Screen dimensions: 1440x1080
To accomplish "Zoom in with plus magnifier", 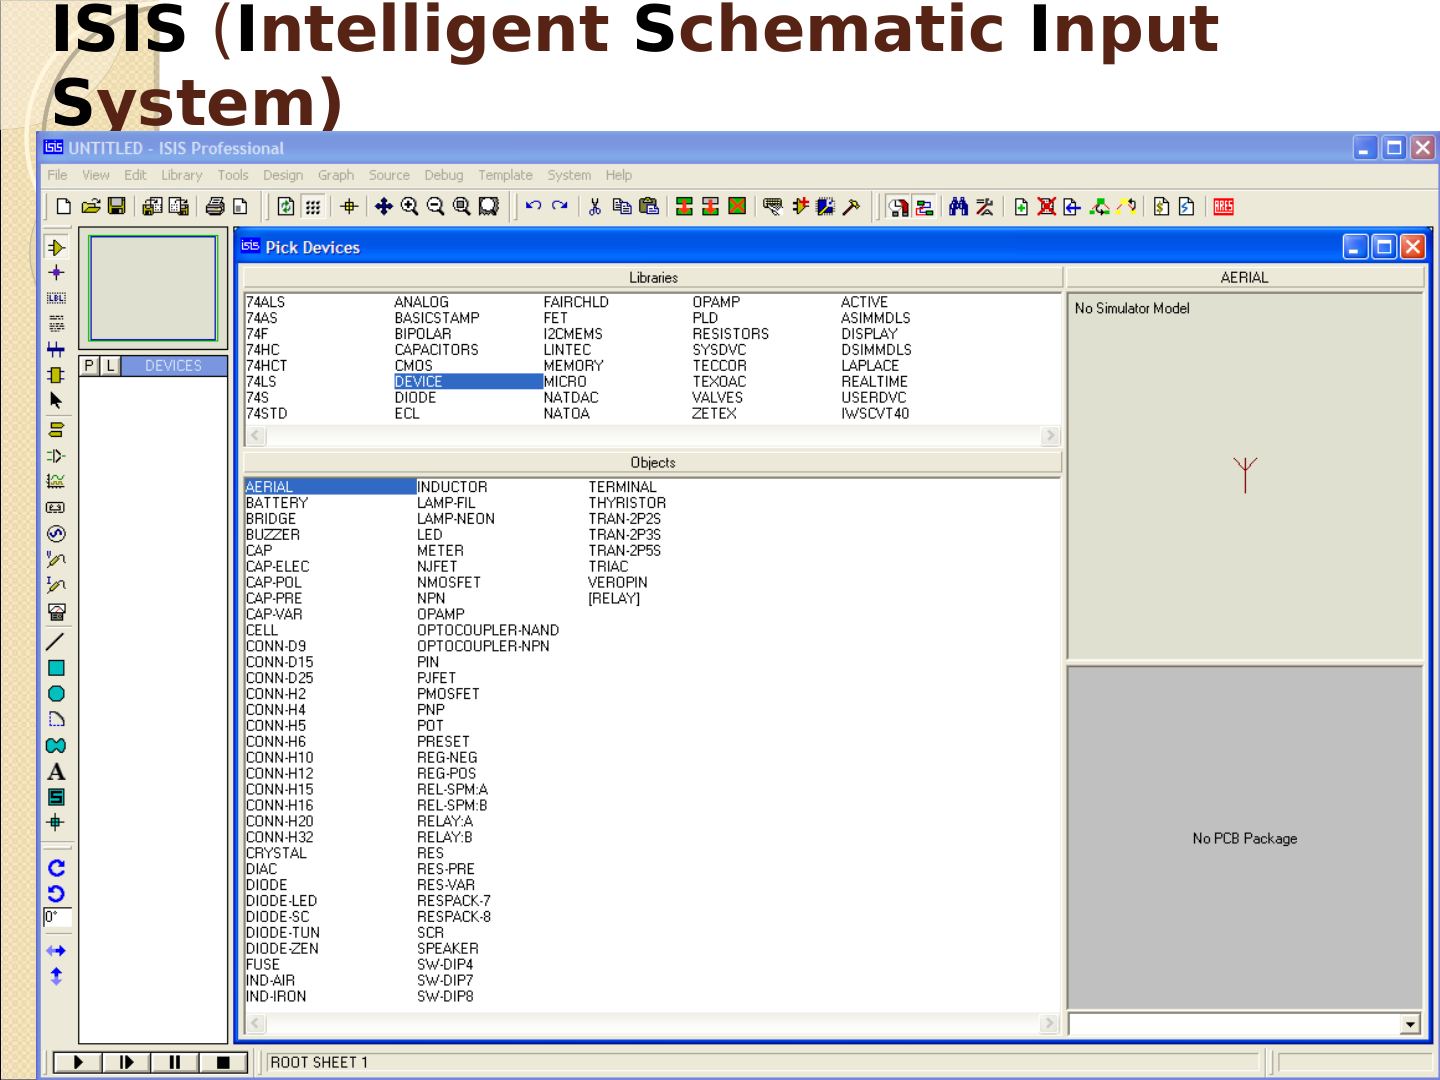I will [410, 206].
